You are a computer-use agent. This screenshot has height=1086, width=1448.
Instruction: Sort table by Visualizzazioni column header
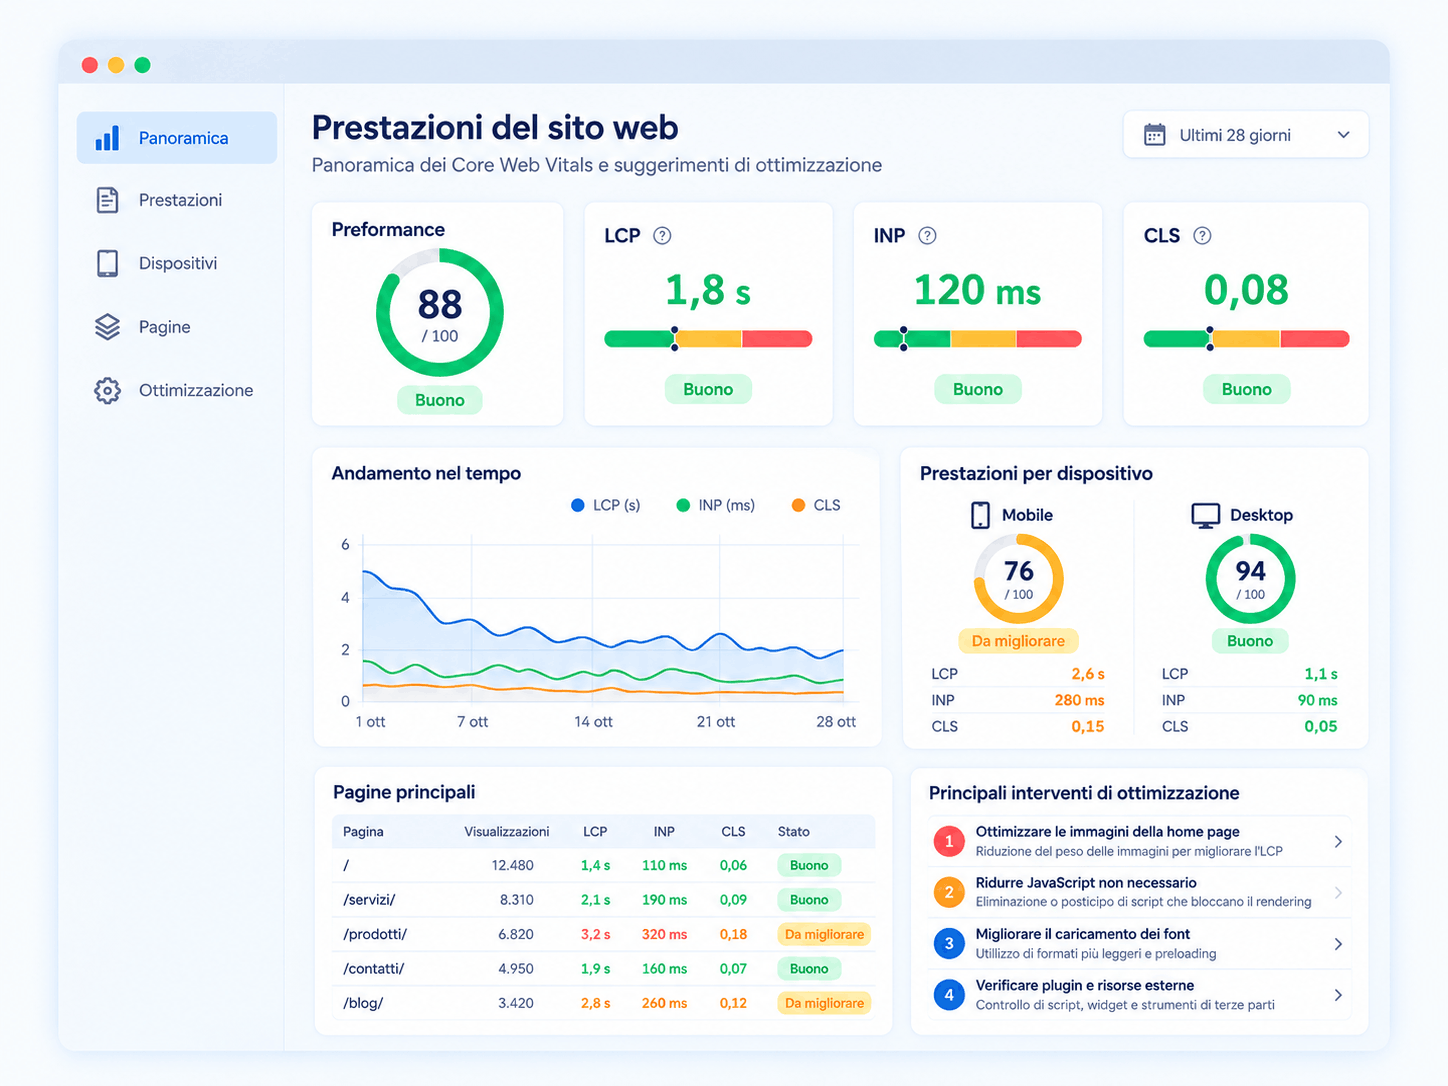click(507, 832)
